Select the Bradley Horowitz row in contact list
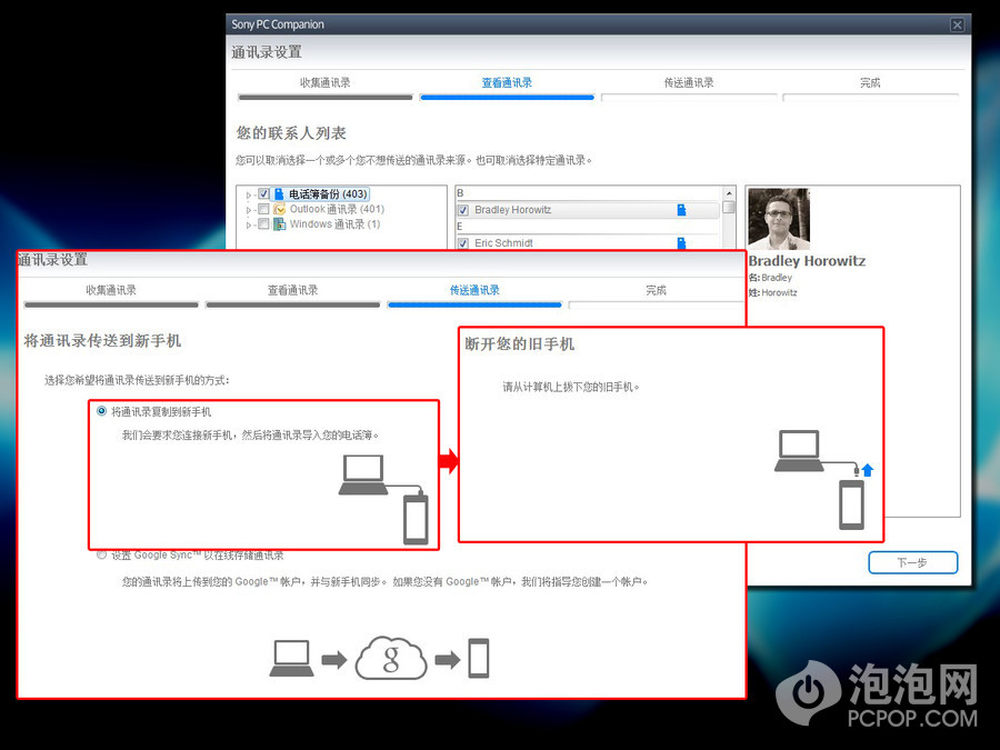 coord(587,210)
